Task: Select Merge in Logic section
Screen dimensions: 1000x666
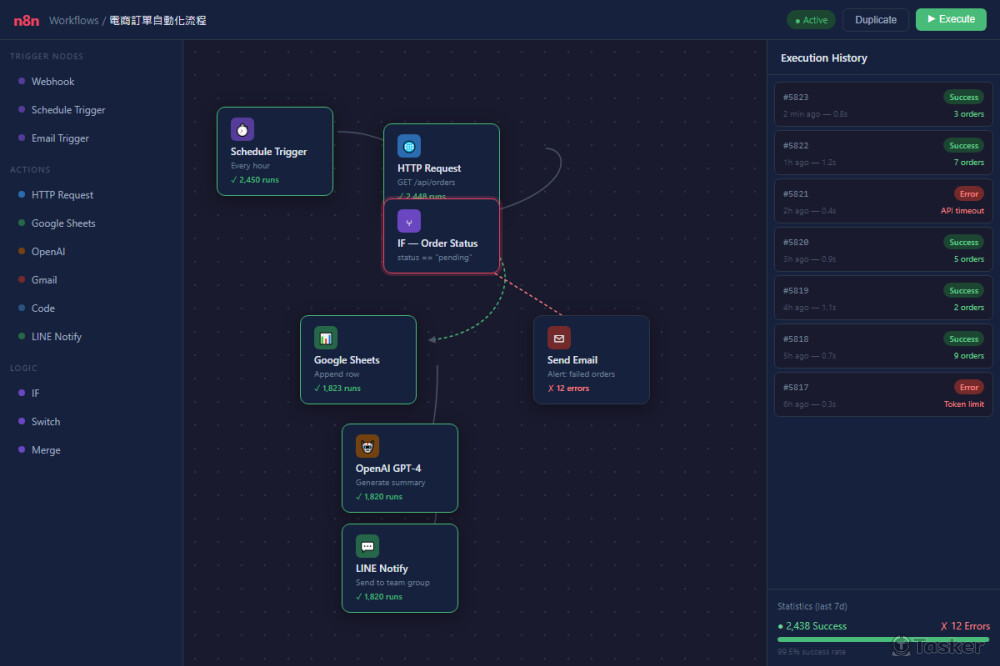Action: [x=45, y=450]
